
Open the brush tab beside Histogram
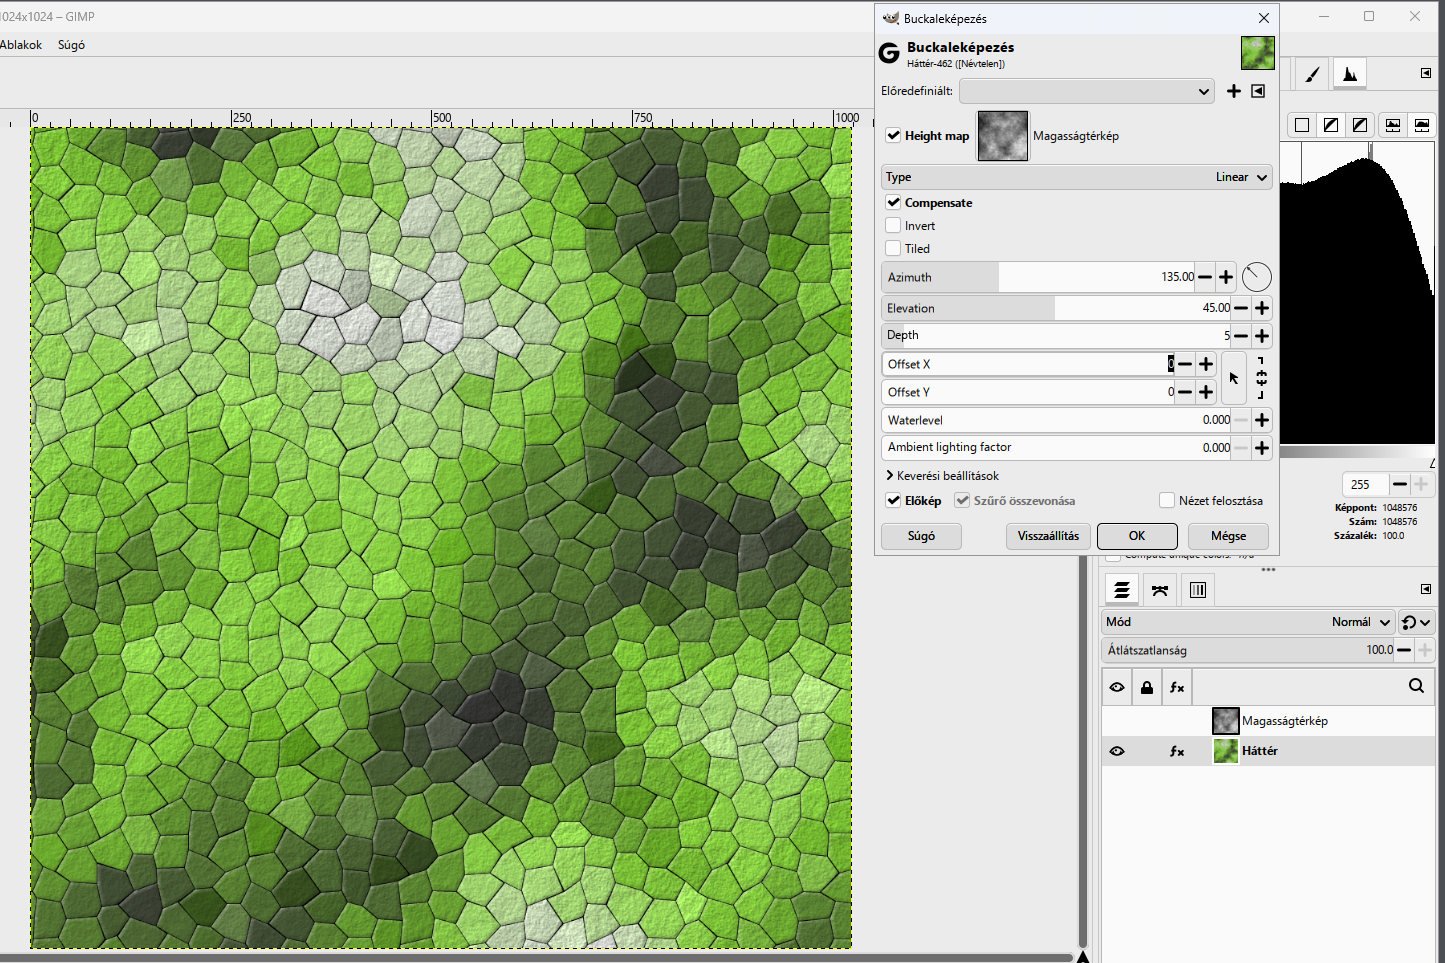pos(1312,73)
